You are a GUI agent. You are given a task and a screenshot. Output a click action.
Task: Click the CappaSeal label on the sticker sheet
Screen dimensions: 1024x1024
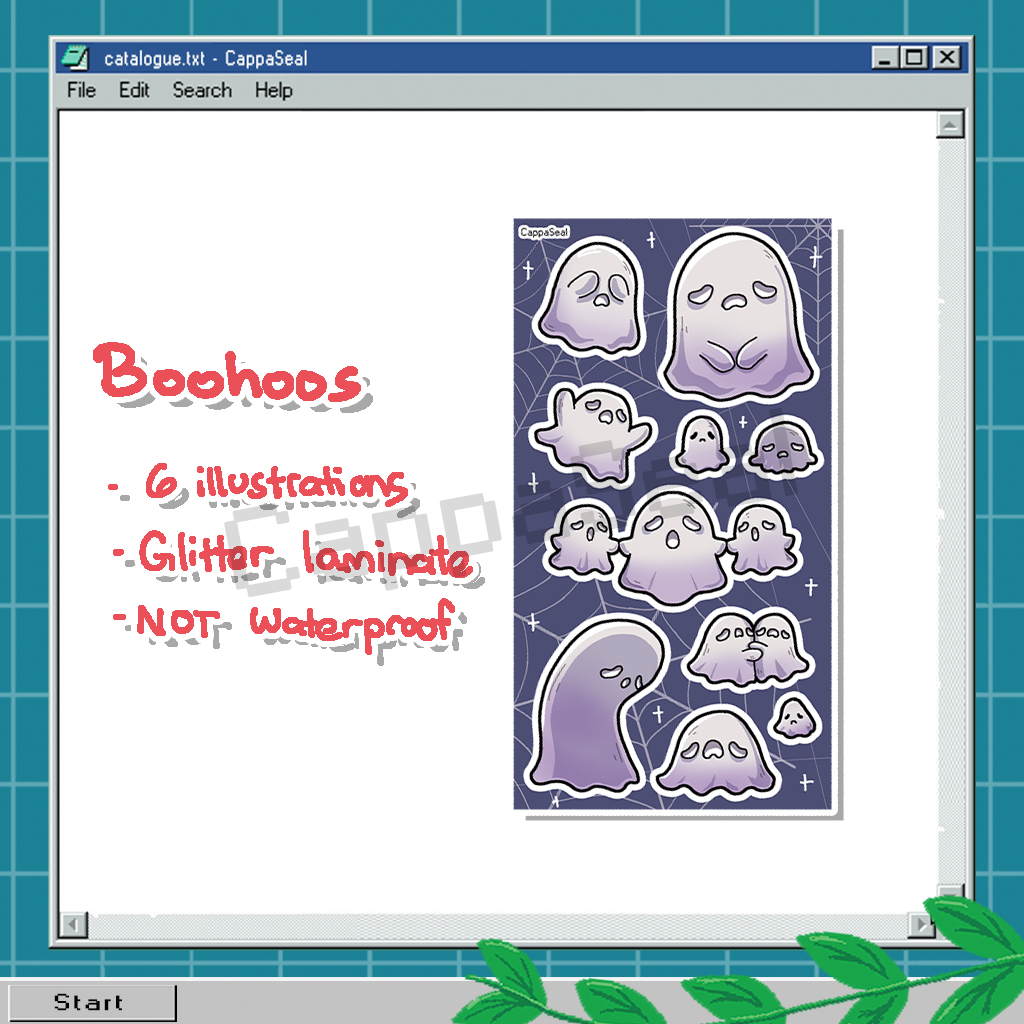[x=544, y=232]
